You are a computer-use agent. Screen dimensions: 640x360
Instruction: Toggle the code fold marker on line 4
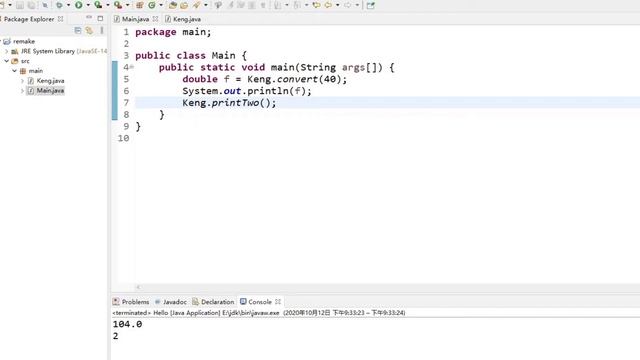[x=132, y=67]
